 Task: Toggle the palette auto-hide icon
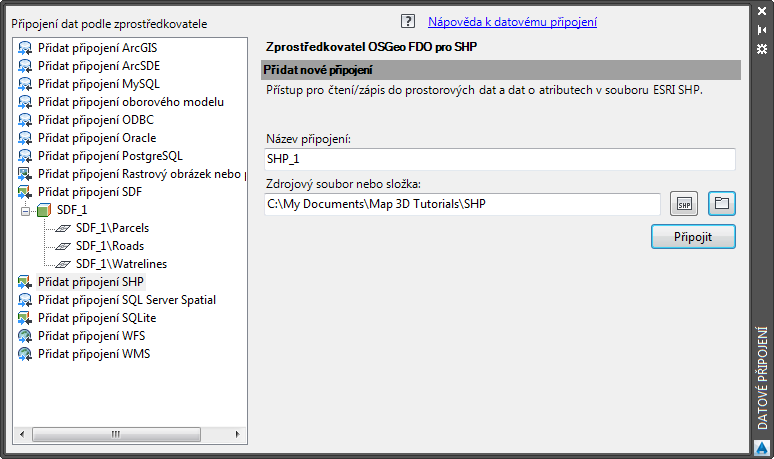tap(762, 31)
